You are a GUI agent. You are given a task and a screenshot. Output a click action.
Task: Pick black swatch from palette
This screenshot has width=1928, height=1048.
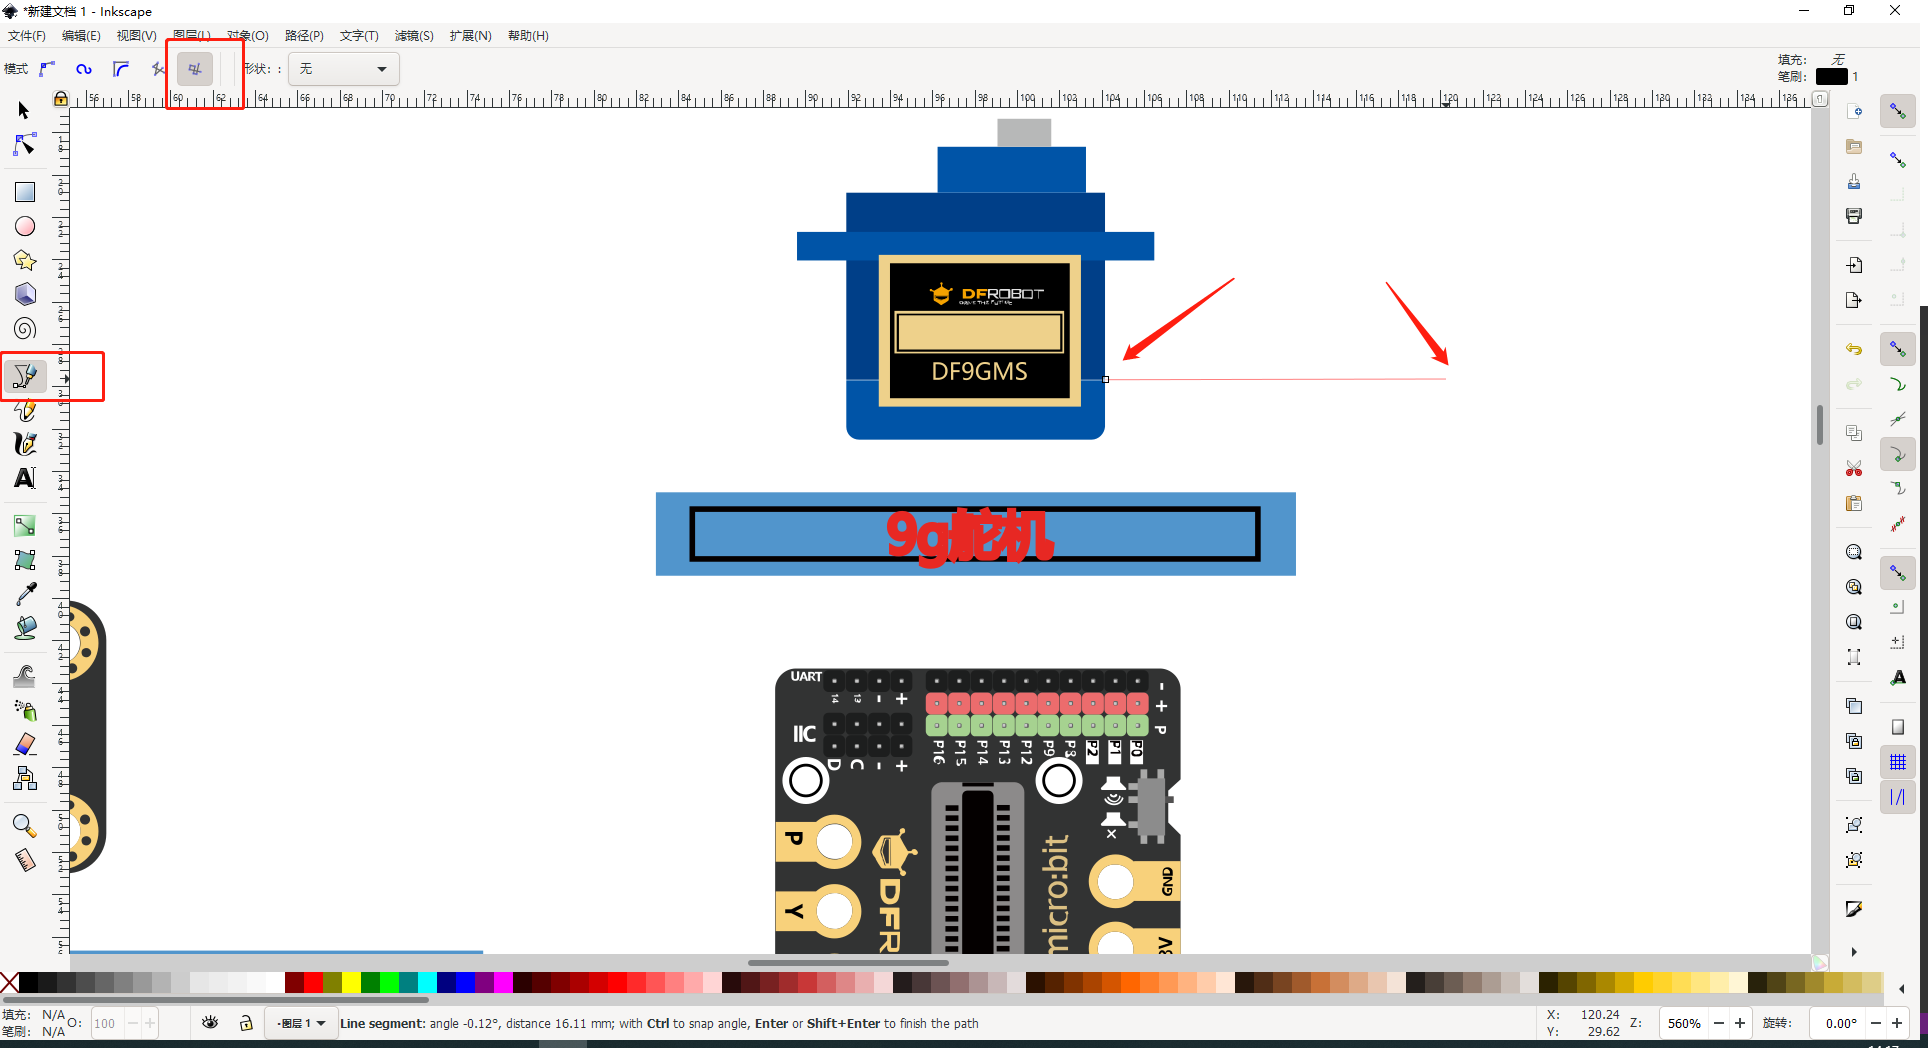29,983
